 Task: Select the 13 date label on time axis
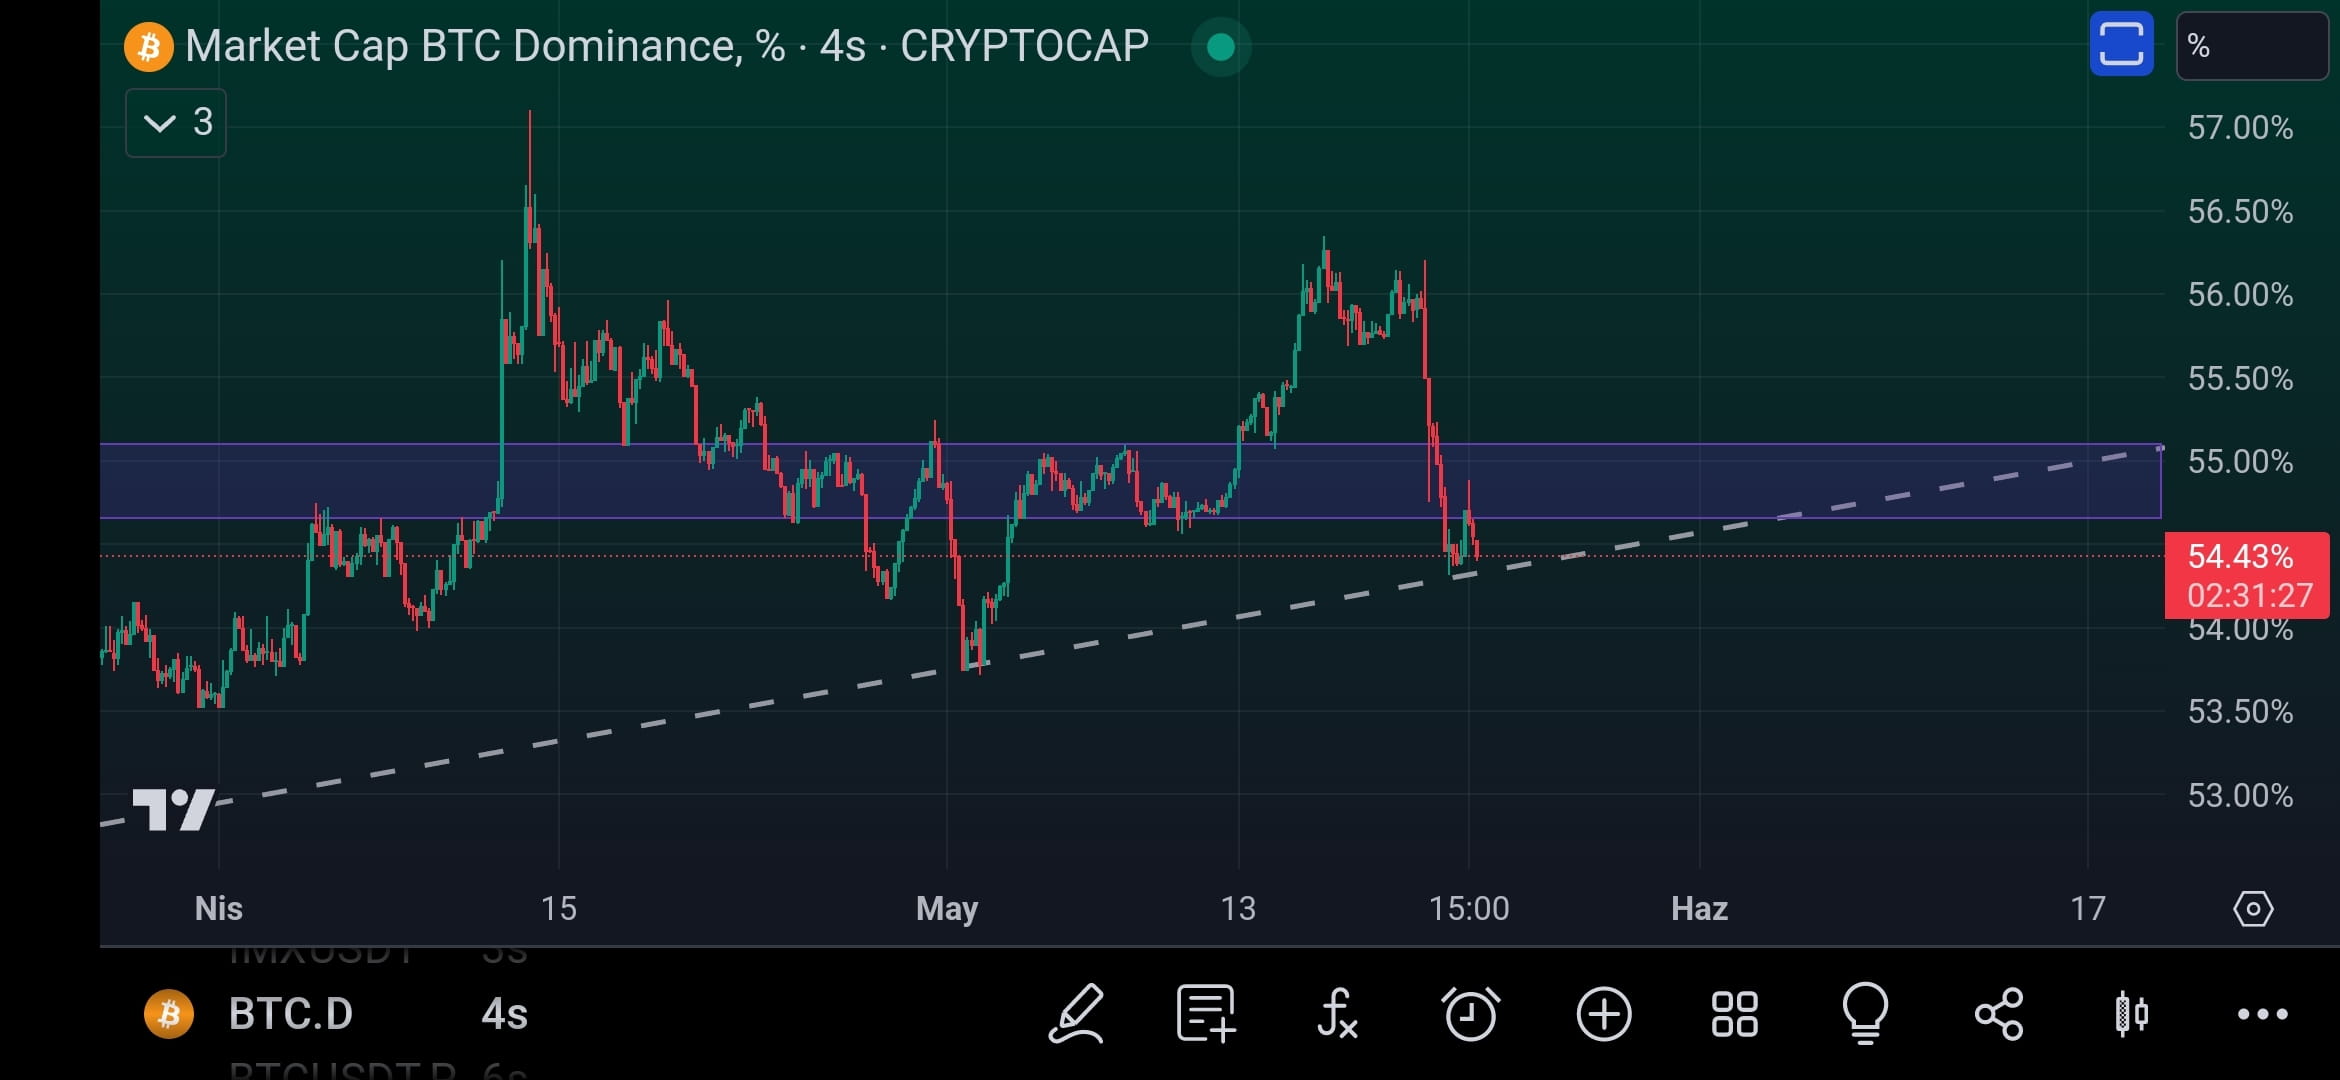pos(1238,909)
